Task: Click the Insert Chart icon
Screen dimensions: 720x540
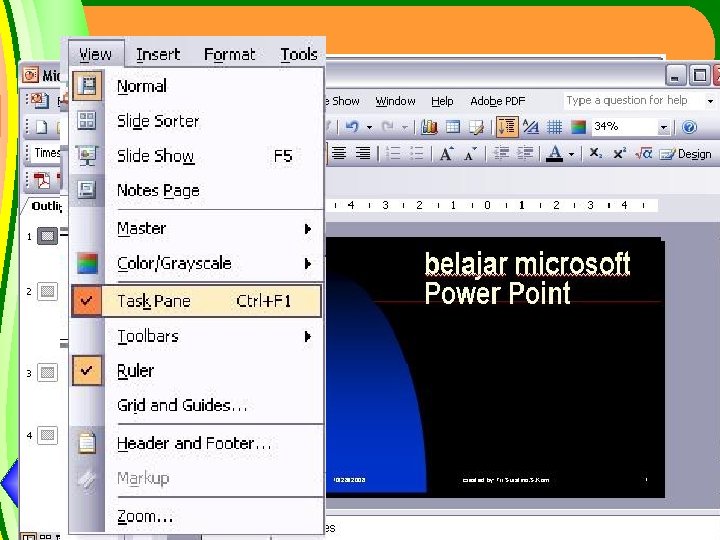Action: (x=429, y=127)
